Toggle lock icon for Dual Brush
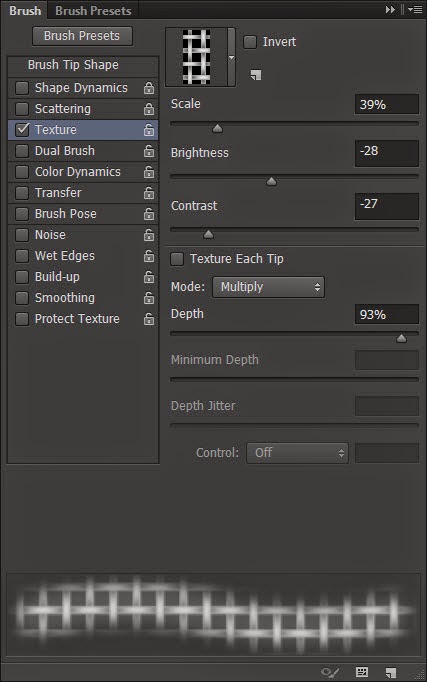The image size is (427, 682). pyautogui.click(x=149, y=151)
